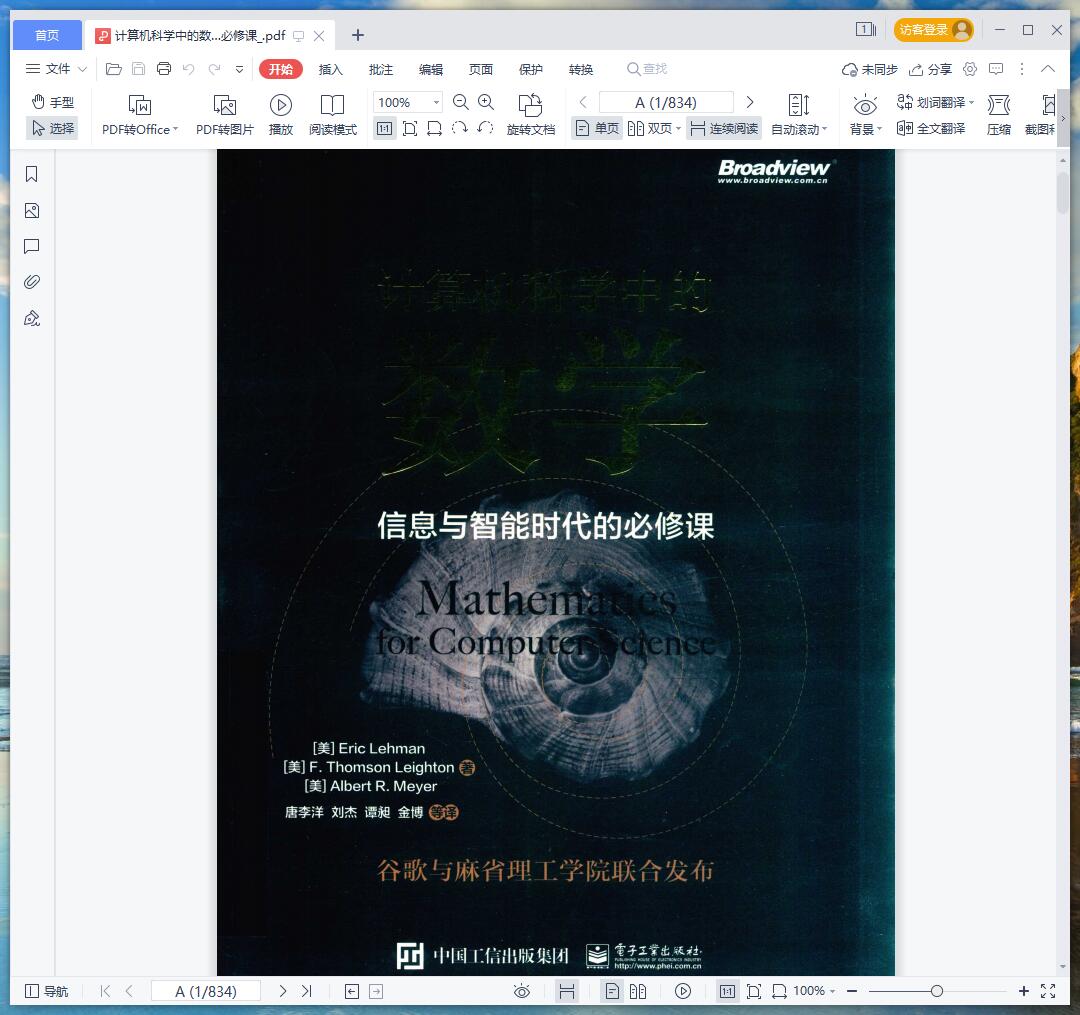Image resolution: width=1080 pixels, height=1015 pixels.
Task: Toggle eye protection mode in status bar
Action: click(x=522, y=991)
